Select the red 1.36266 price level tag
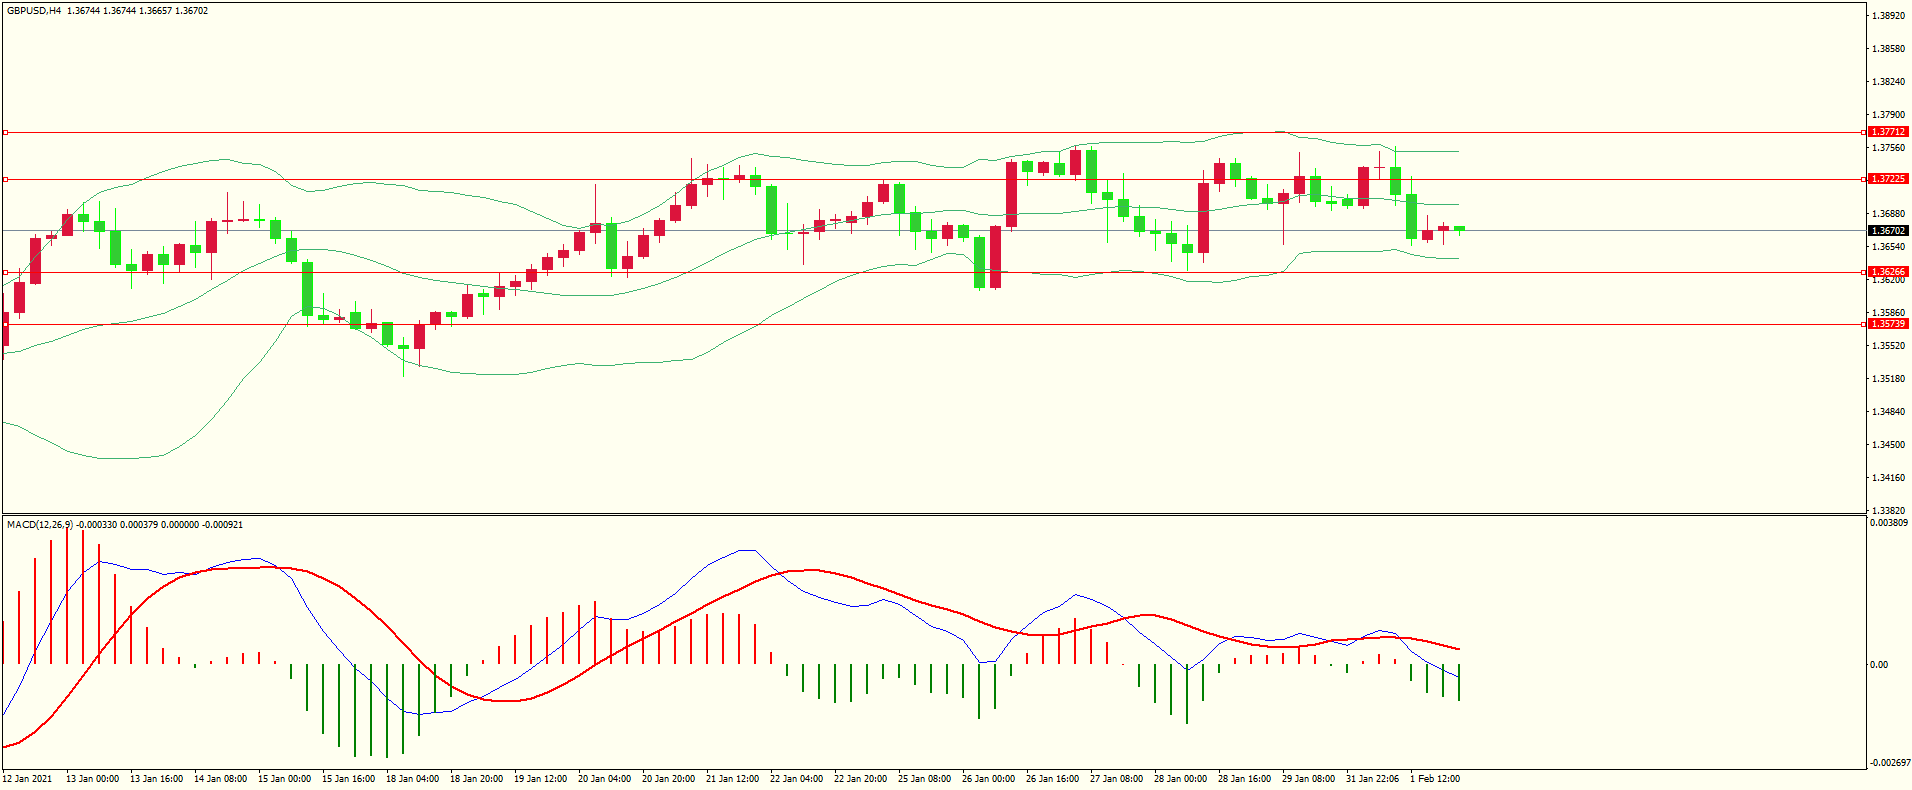Viewport: 1912px width, 790px height. [1888, 272]
